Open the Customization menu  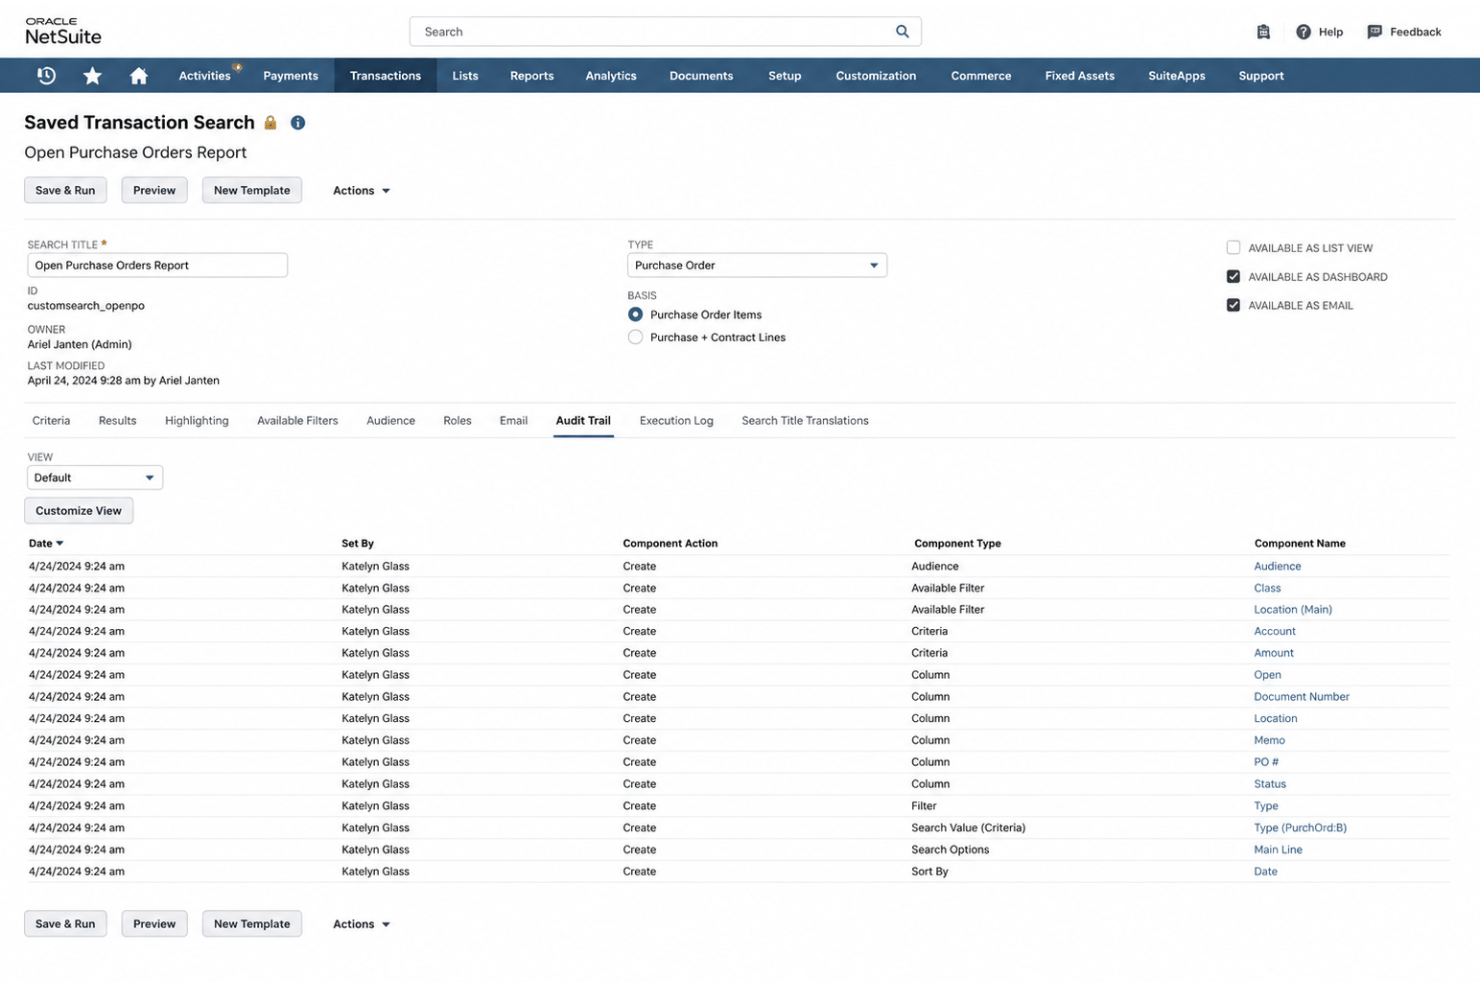click(876, 75)
